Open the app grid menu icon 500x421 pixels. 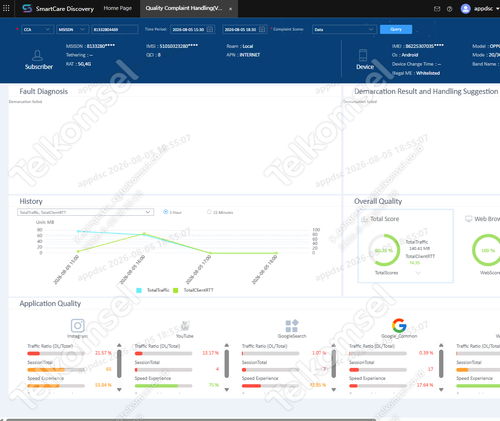tap(6, 8)
